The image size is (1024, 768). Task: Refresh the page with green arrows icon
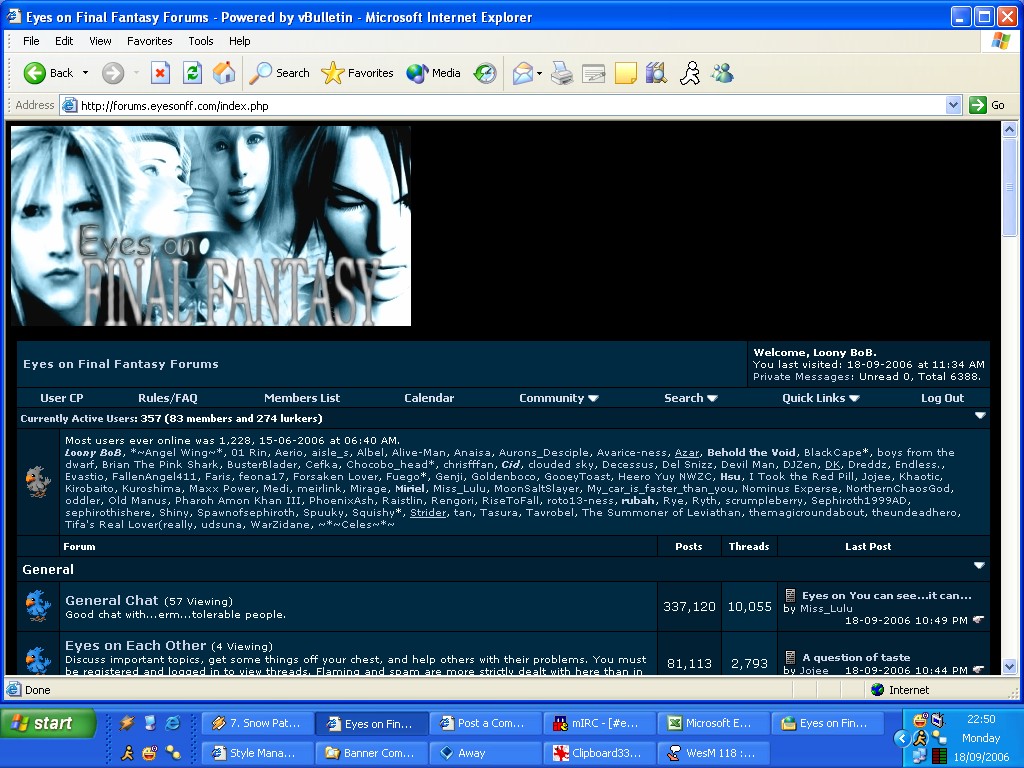(x=192, y=73)
